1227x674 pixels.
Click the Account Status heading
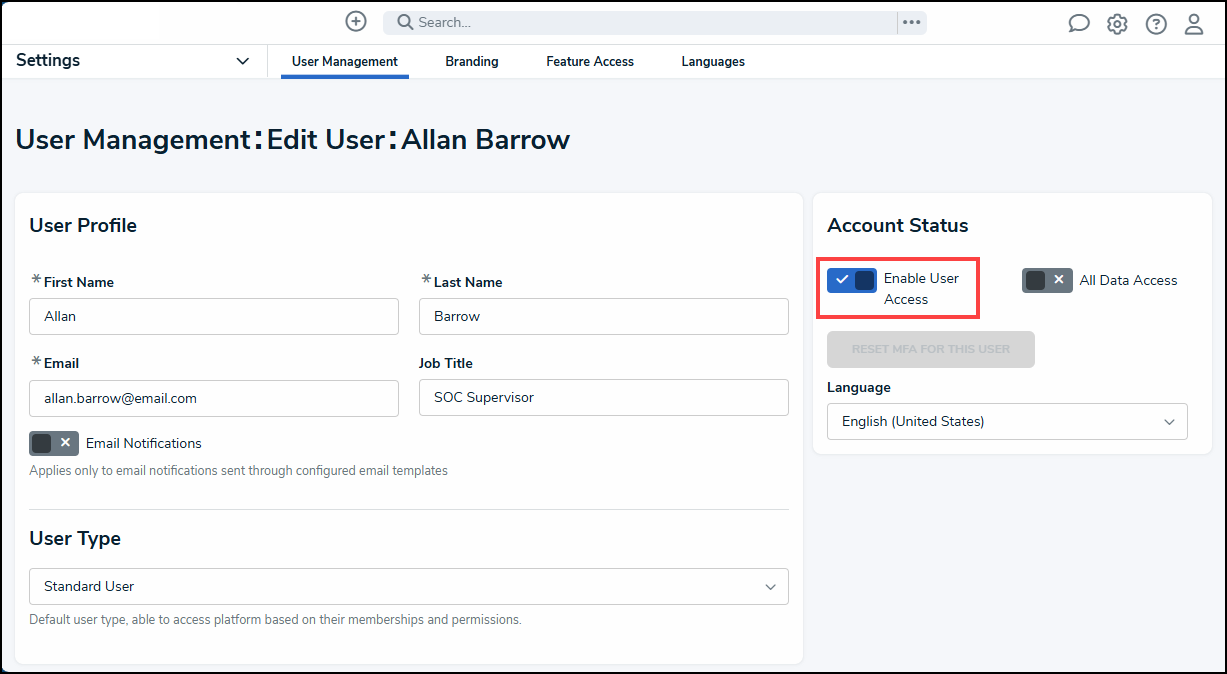pos(898,225)
